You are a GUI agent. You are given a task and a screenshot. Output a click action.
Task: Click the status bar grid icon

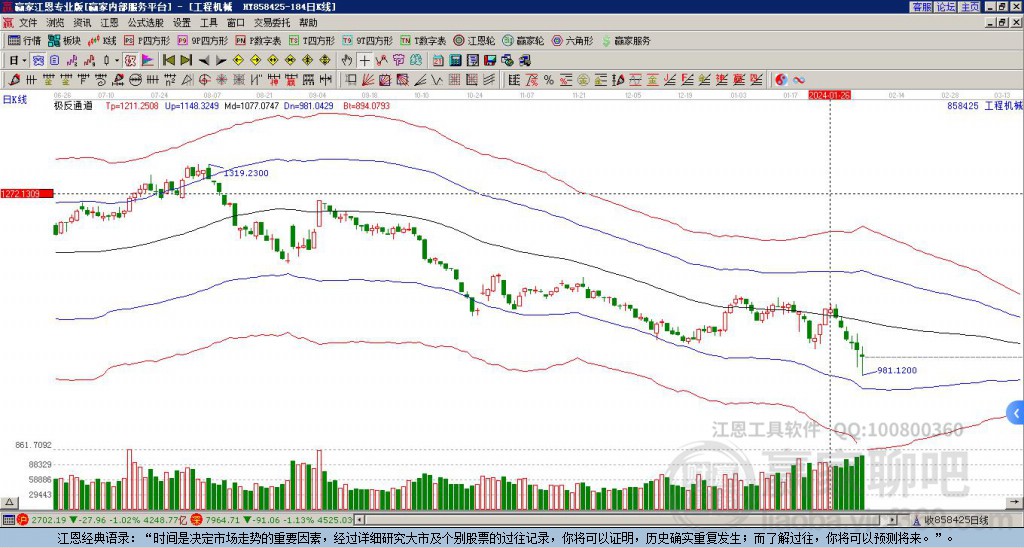pos(8,521)
